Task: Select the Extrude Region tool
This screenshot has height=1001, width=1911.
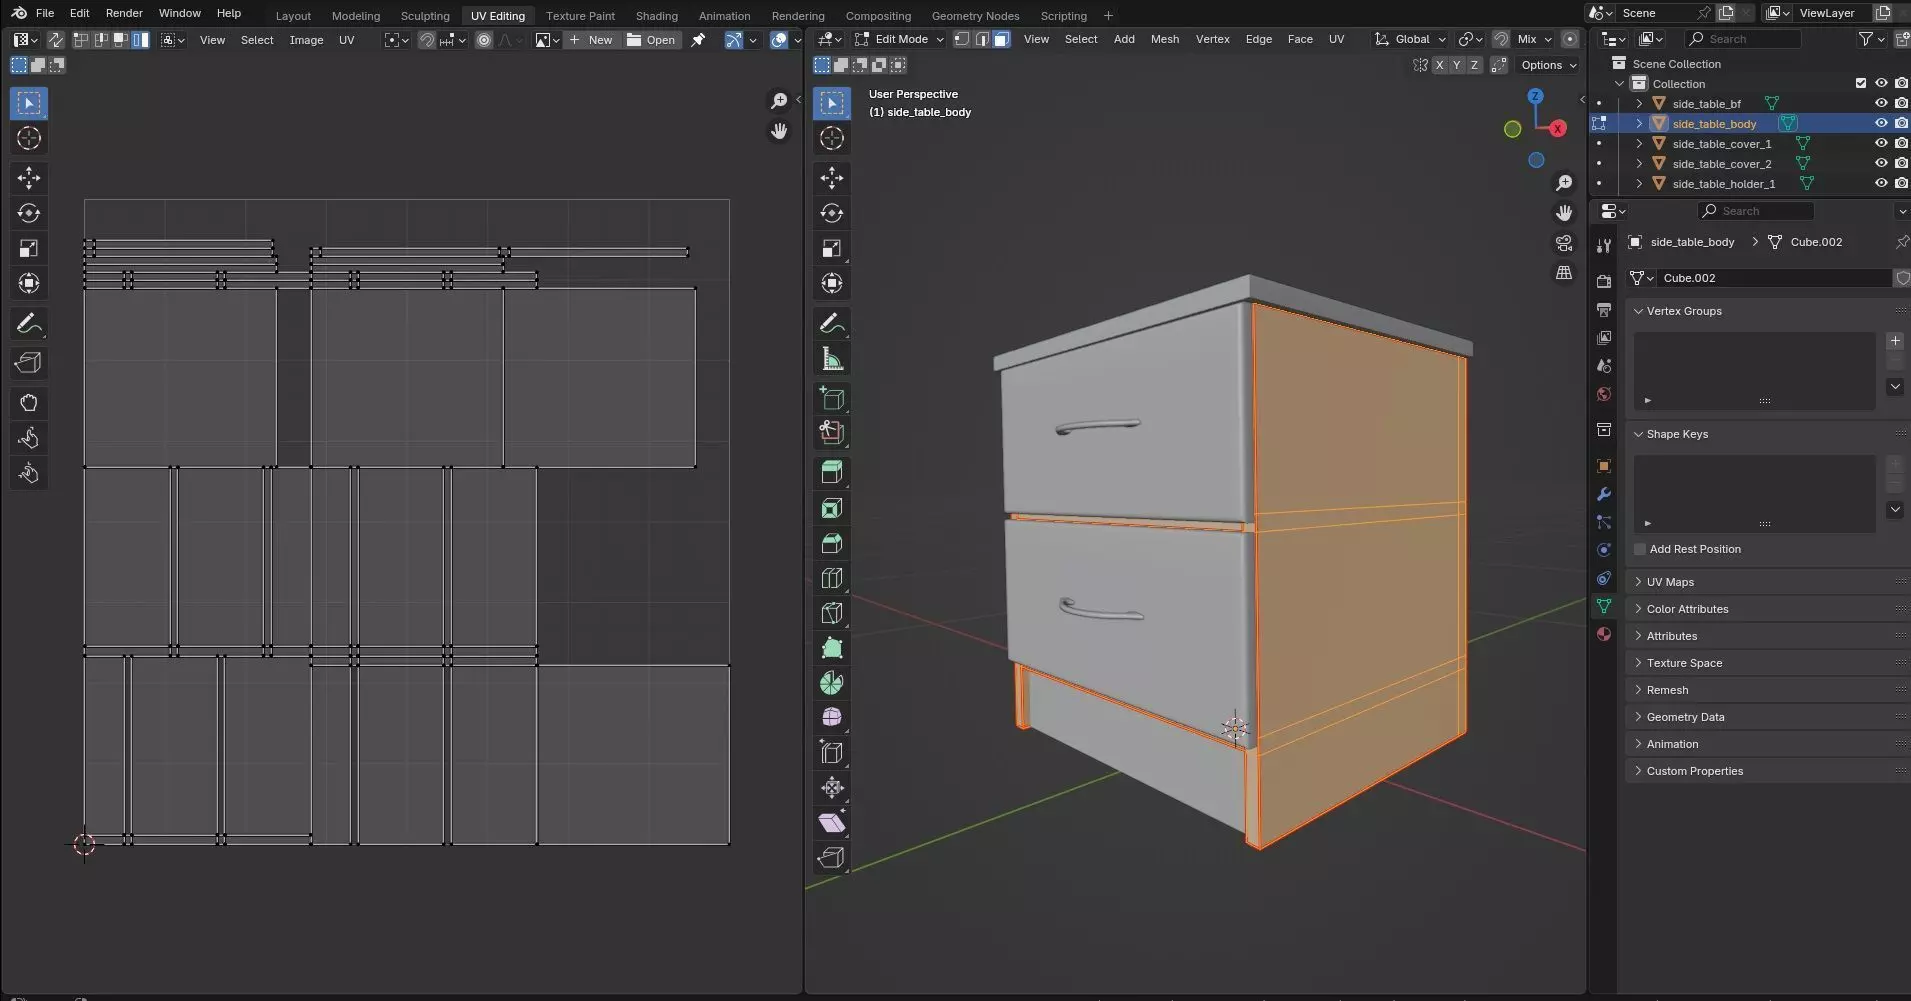Action: pos(831,472)
